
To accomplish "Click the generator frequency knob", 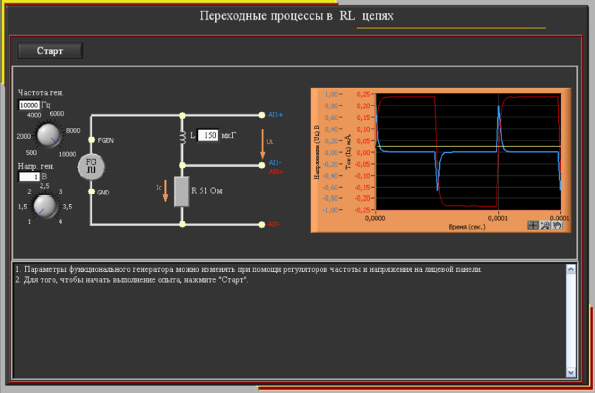I will pos(49,135).
